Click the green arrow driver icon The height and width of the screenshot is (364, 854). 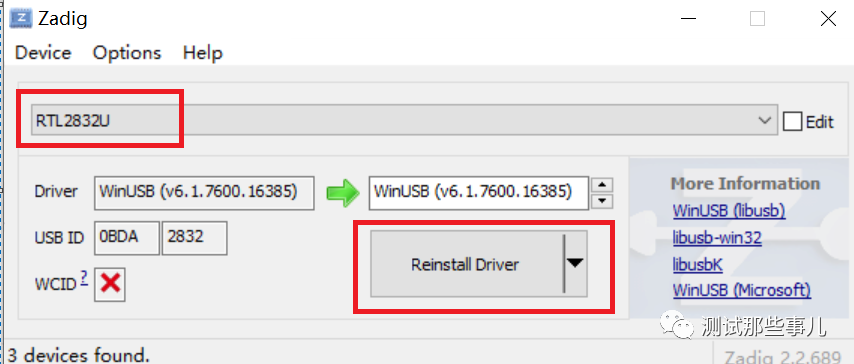tap(343, 192)
